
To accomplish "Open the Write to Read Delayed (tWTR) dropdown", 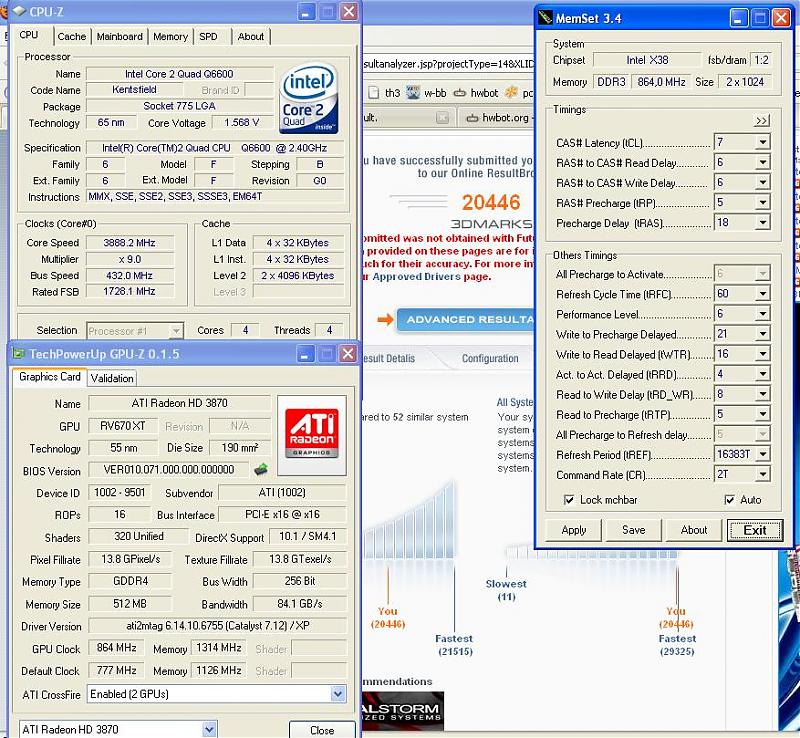I will tap(762, 354).
